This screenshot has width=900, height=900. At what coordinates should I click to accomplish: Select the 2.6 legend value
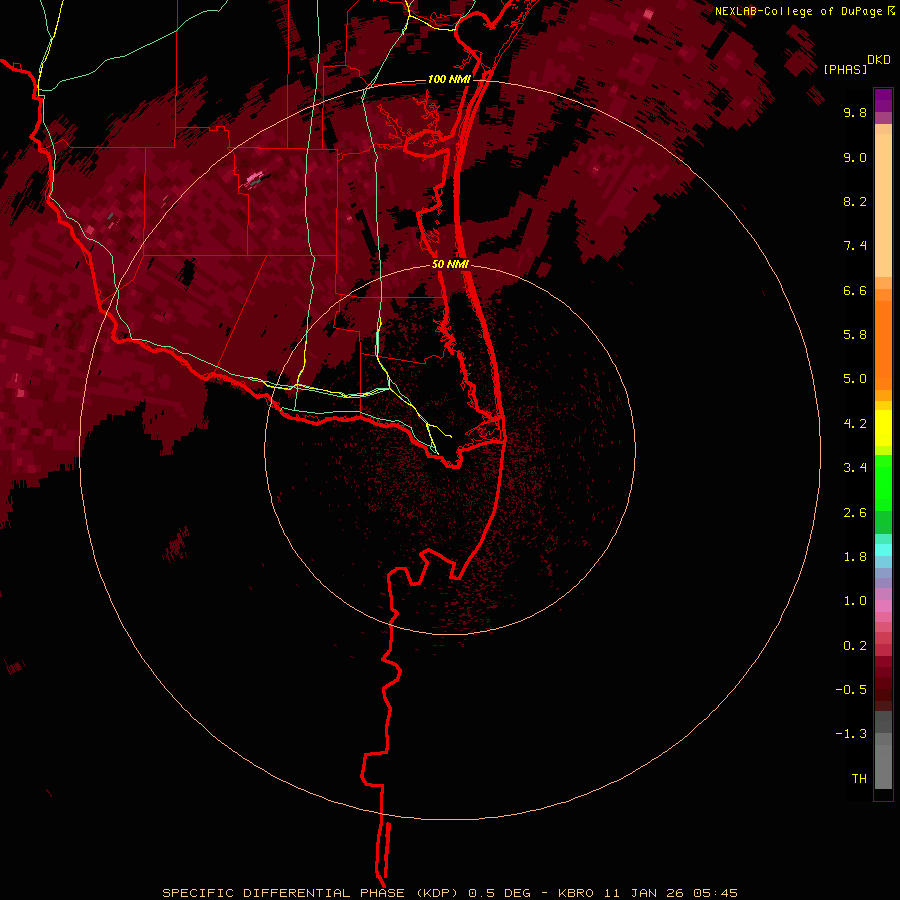pos(855,513)
